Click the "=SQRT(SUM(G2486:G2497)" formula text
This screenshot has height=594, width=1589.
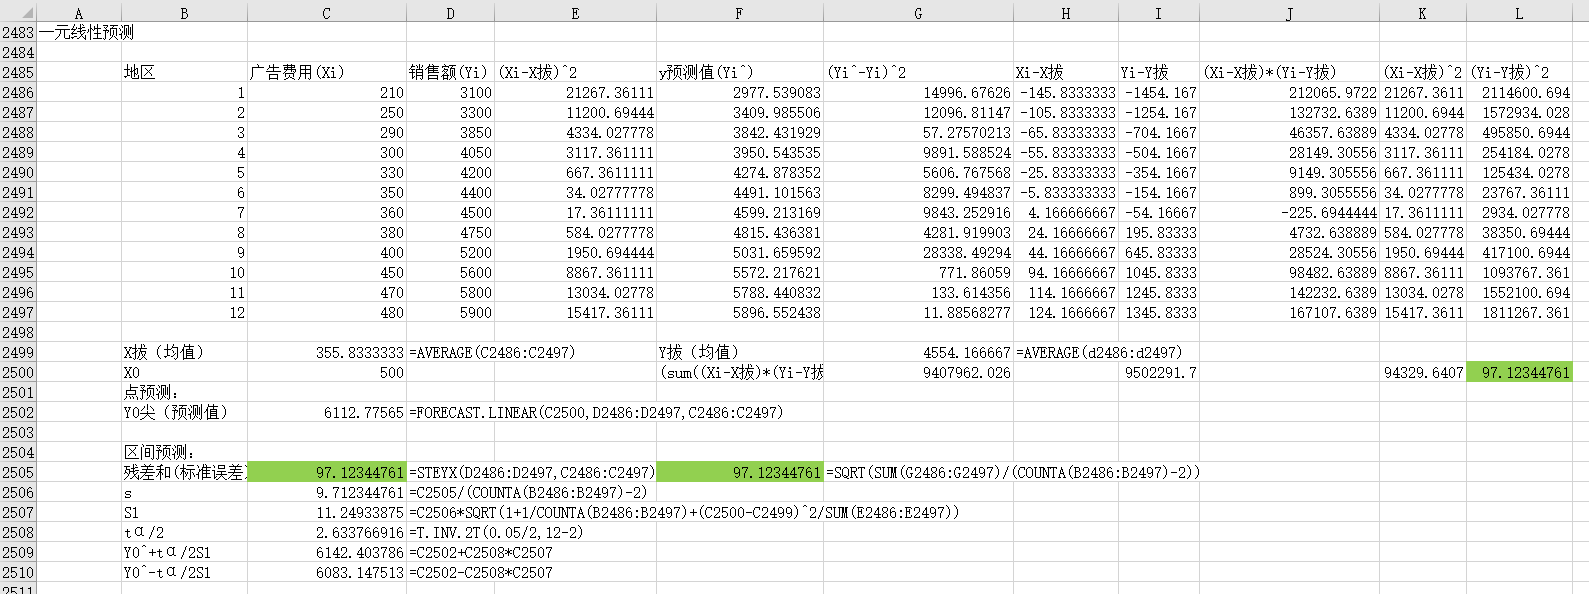point(1012,472)
